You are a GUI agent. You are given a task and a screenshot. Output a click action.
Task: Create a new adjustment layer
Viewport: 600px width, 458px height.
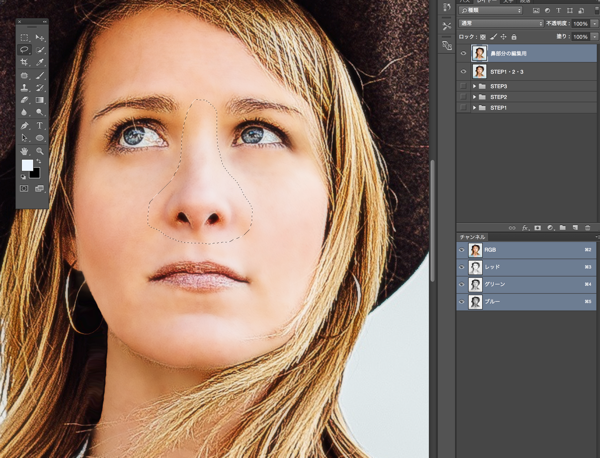[x=550, y=228]
